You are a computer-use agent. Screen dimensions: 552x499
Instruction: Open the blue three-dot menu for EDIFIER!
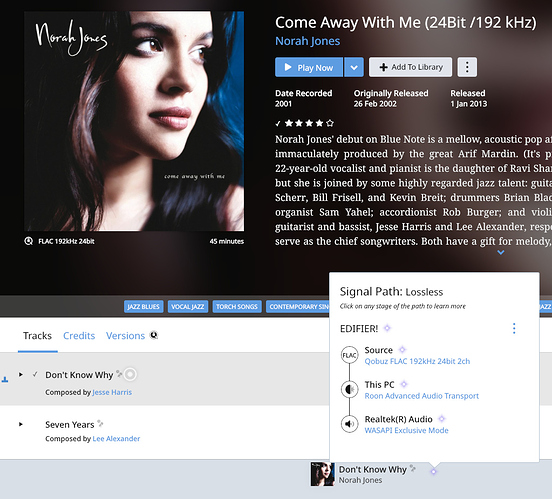(514, 328)
